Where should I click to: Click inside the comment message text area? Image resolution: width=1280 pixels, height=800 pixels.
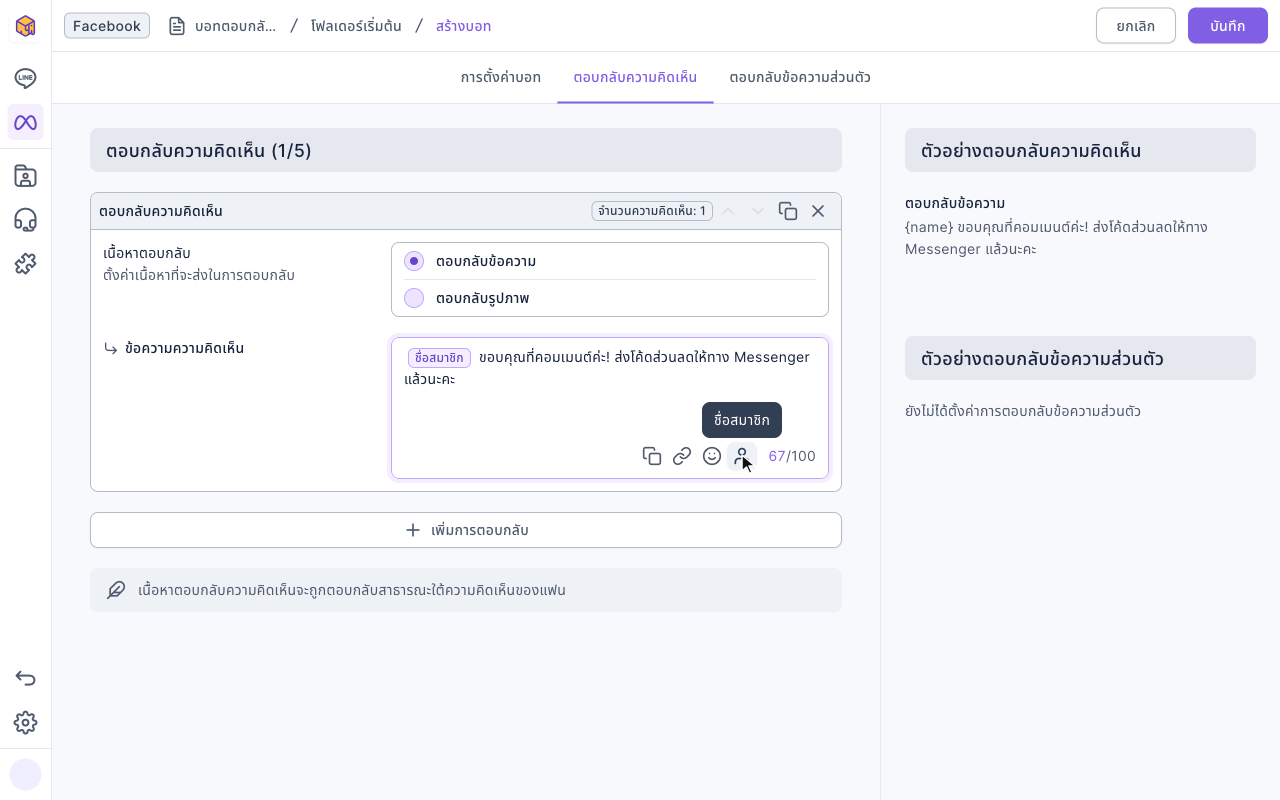click(x=610, y=408)
